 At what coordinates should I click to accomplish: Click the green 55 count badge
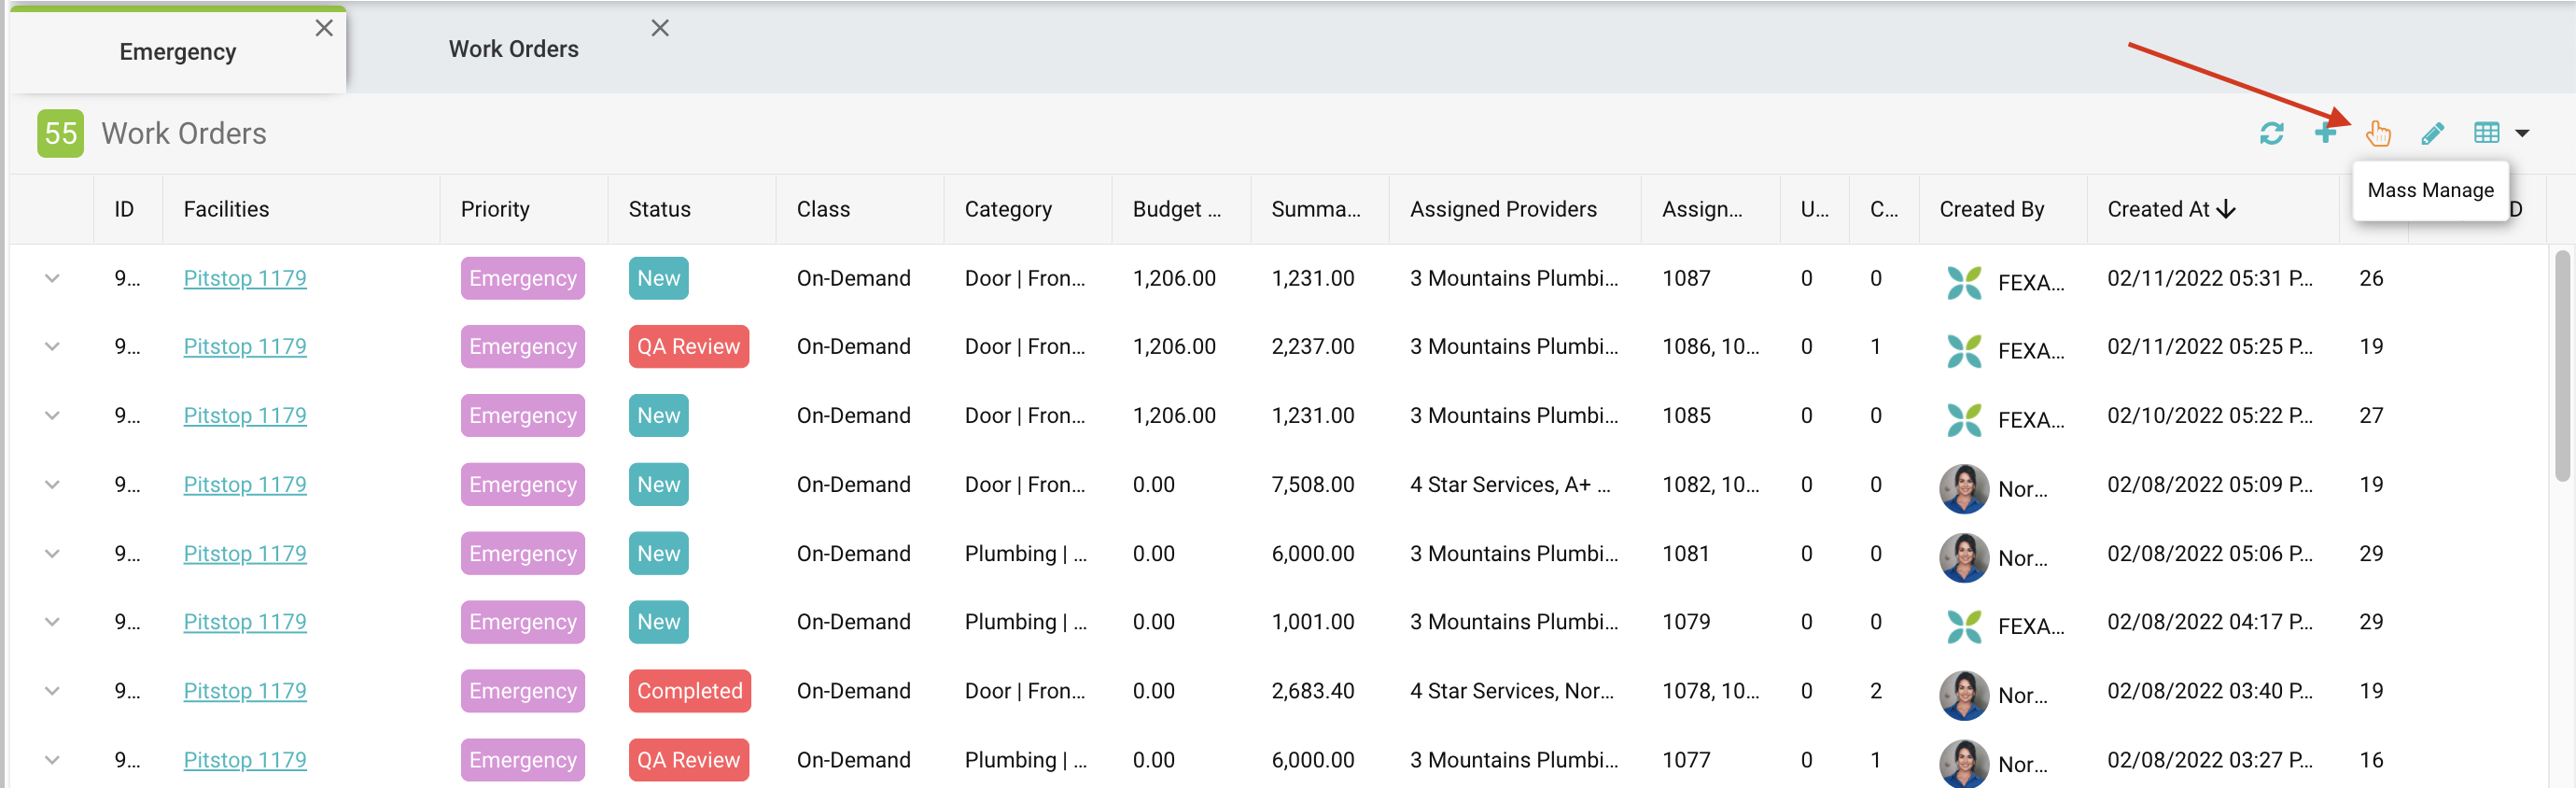(60, 133)
